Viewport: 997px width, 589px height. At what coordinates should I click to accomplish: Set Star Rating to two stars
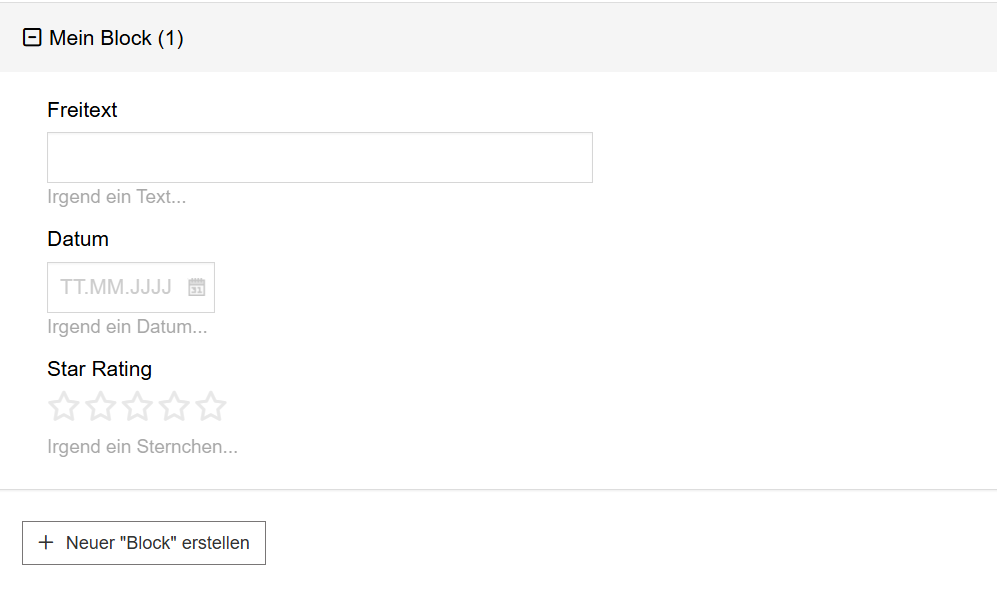[x=101, y=407]
